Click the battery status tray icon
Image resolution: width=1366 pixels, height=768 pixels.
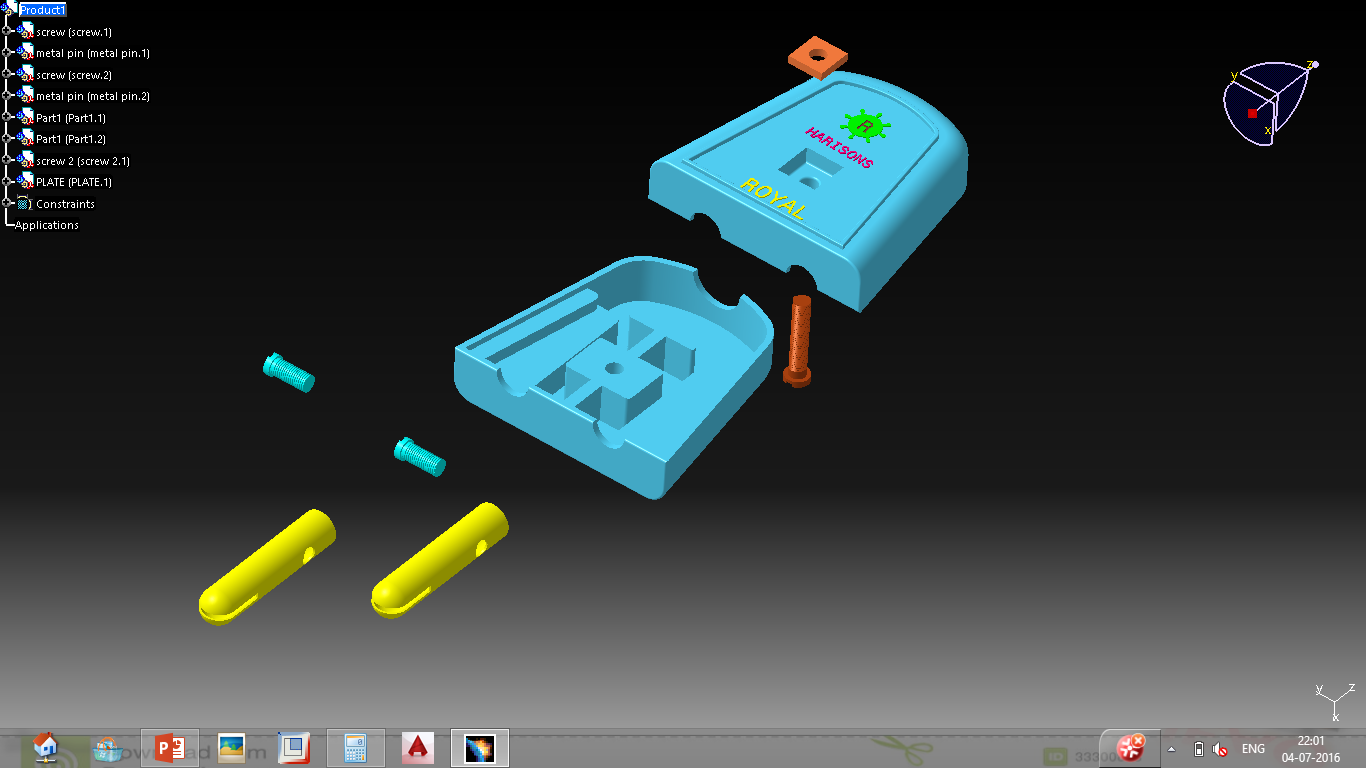pos(1199,749)
